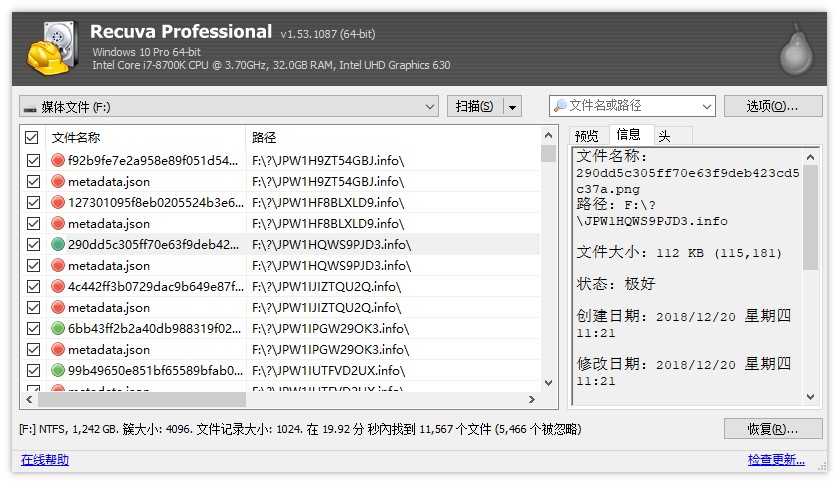Click the file list horizontal scrollbar thumb
This screenshot has width=839, height=484.
(x=142, y=399)
